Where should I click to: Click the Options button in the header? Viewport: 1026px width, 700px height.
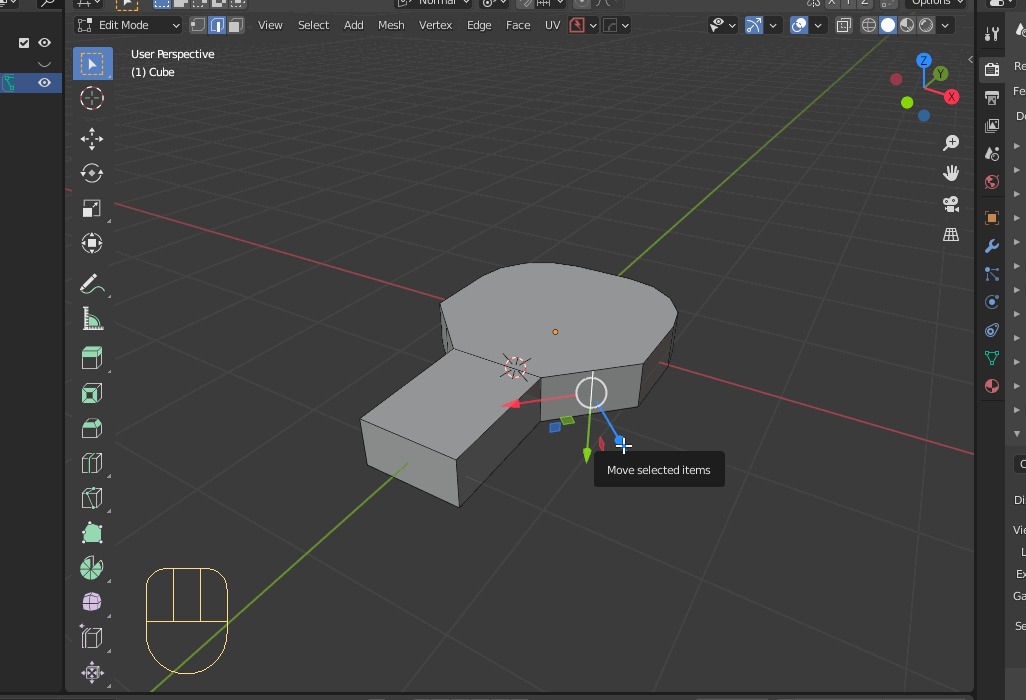(x=934, y=4)
